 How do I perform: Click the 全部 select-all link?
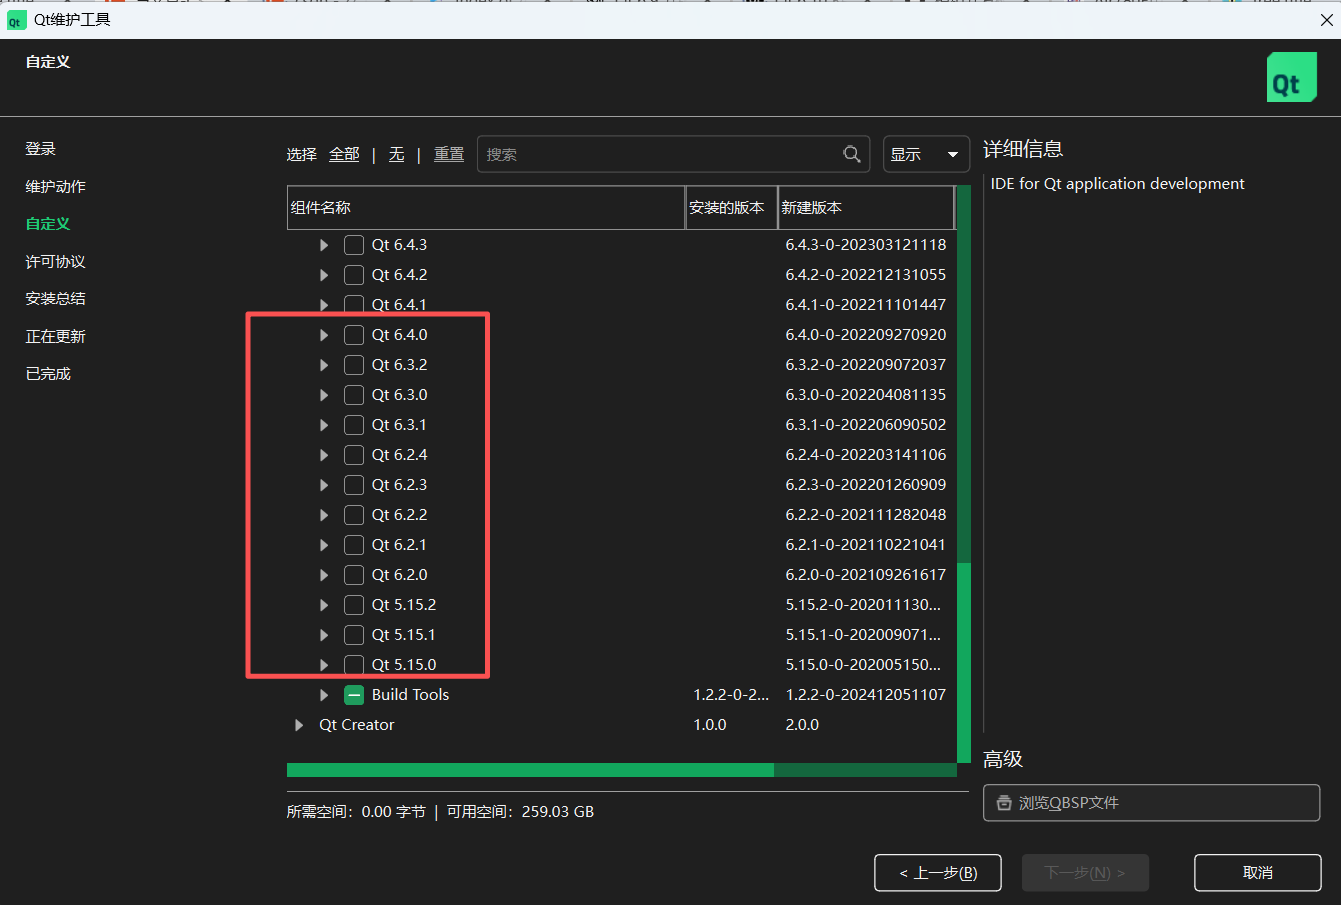[344, 154]
